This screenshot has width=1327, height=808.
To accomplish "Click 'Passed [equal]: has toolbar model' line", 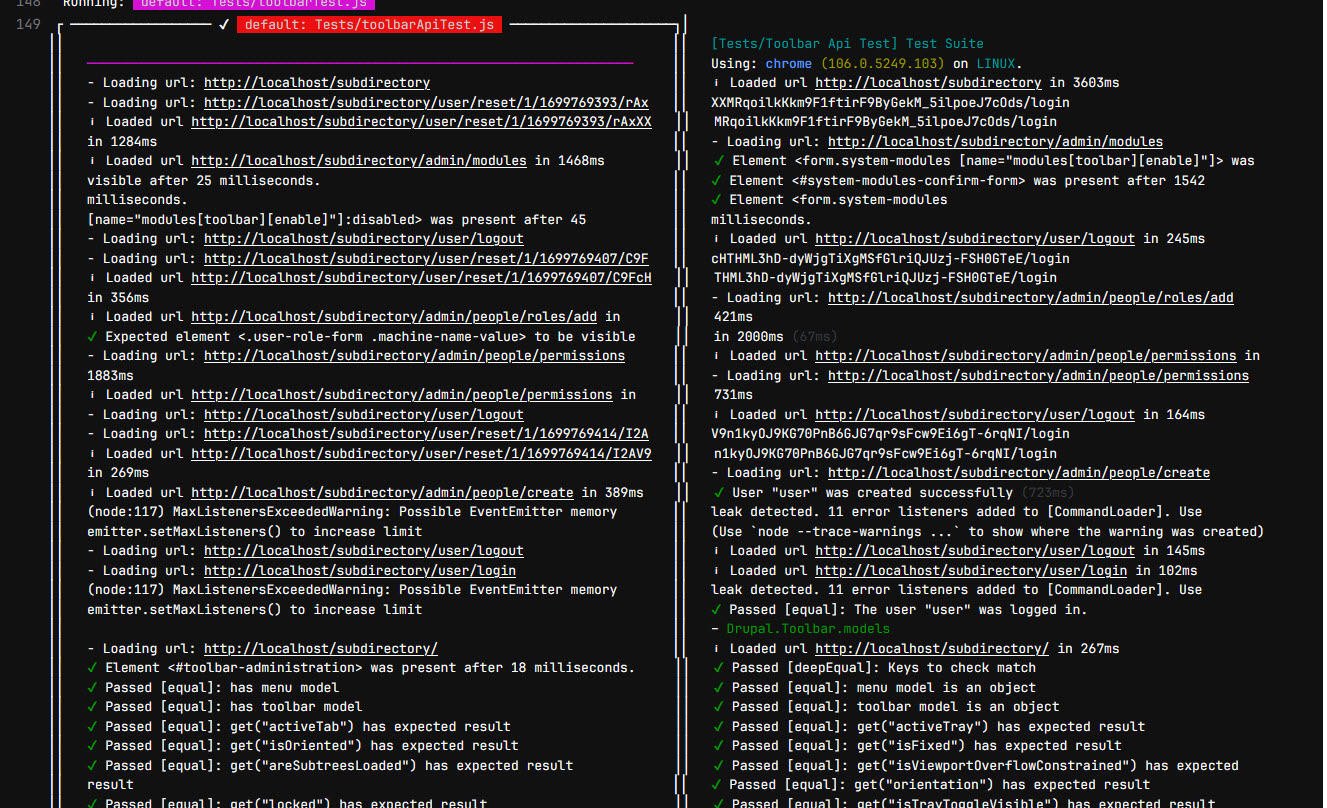I will pos(225,707).
